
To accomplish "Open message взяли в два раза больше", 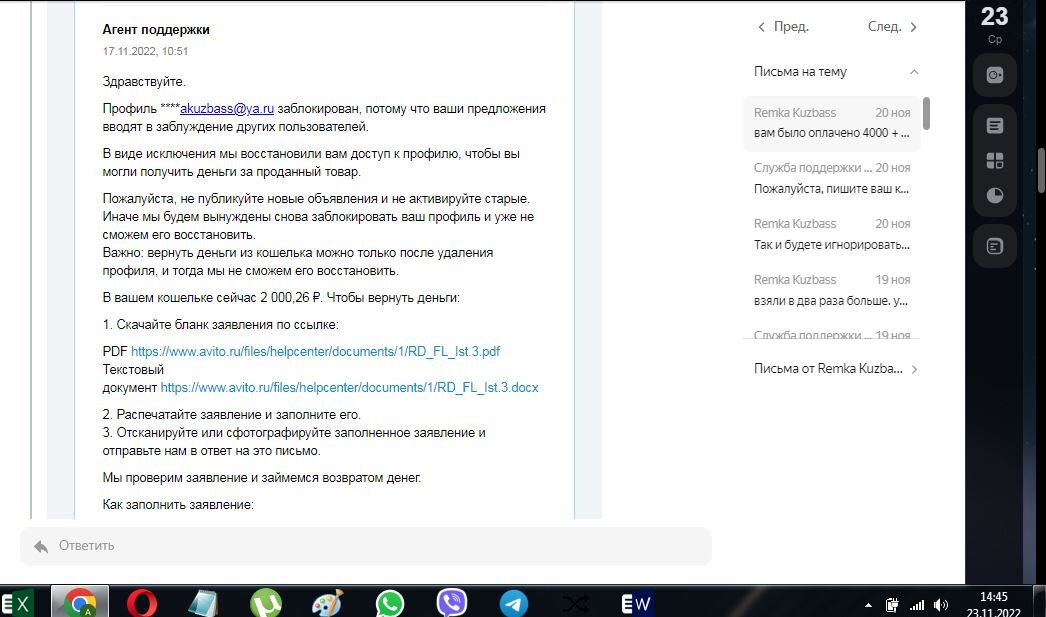I will (832, 290).
